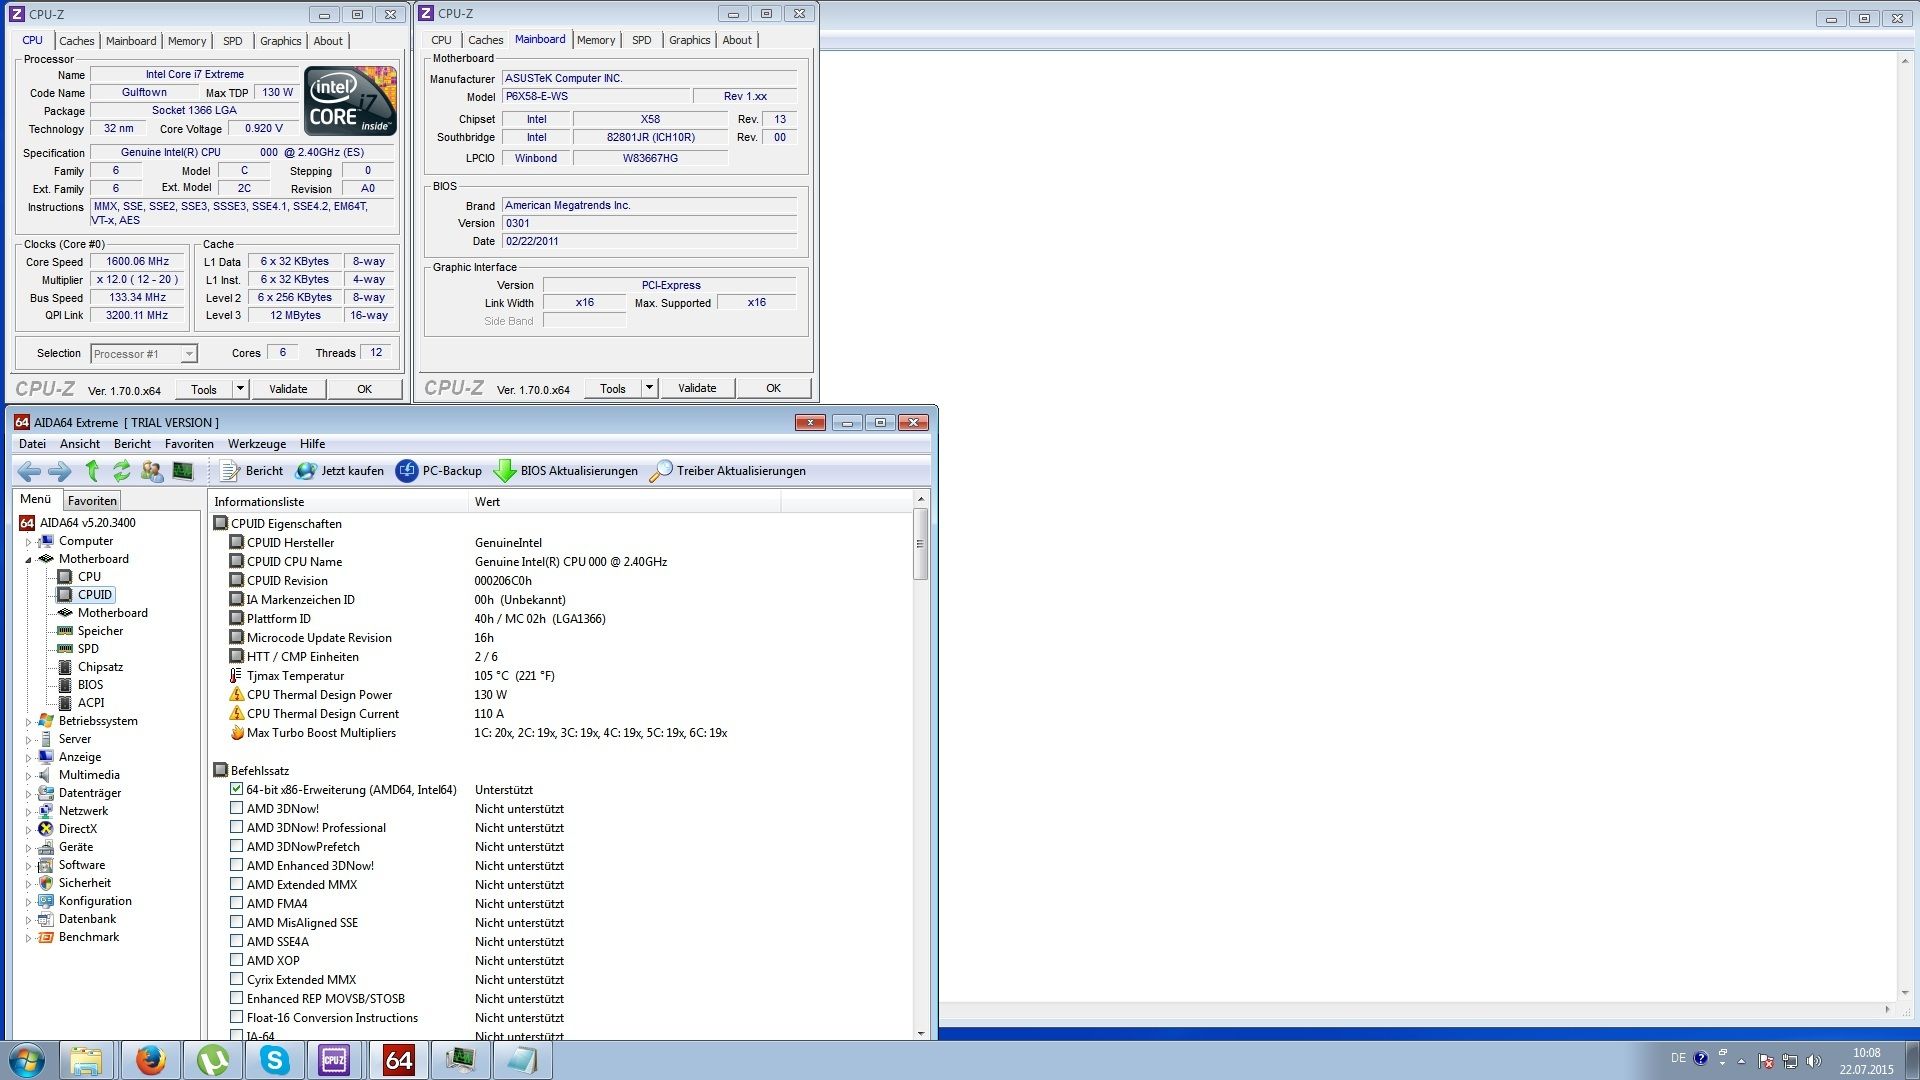This screenshot has width=1920, height=1080.
Task: Toggle AMD 3DNow! Professional checkbox
Action: (237, 827)
